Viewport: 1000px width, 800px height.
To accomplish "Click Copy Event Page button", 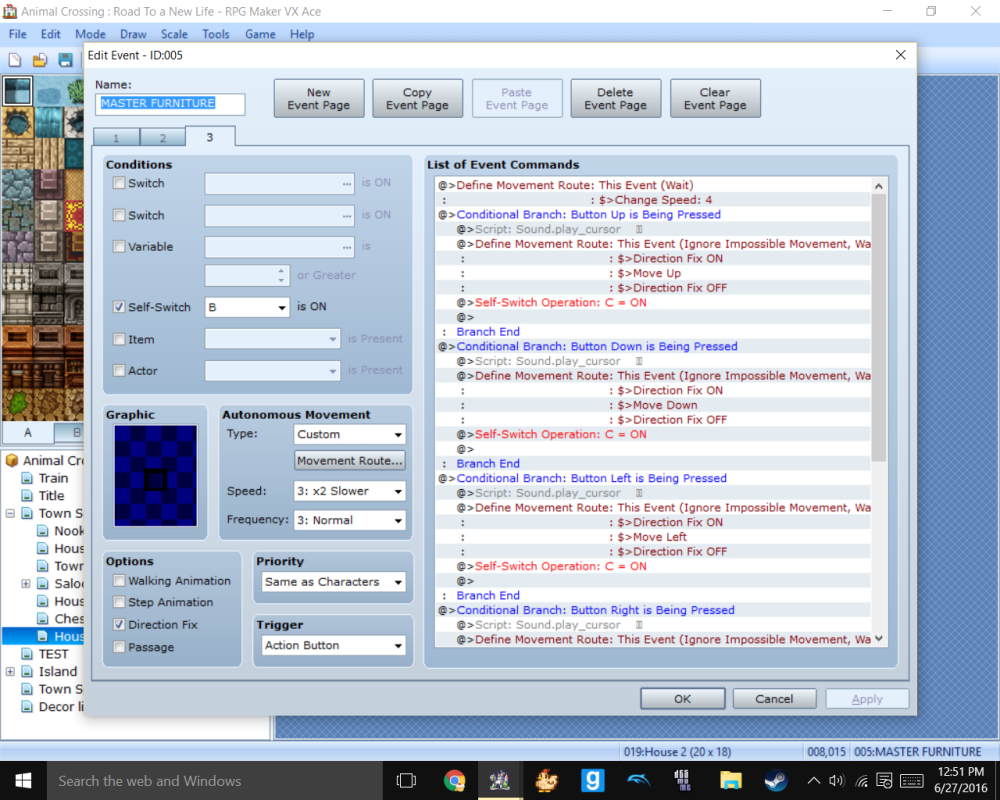I will [x=417, y=99].
